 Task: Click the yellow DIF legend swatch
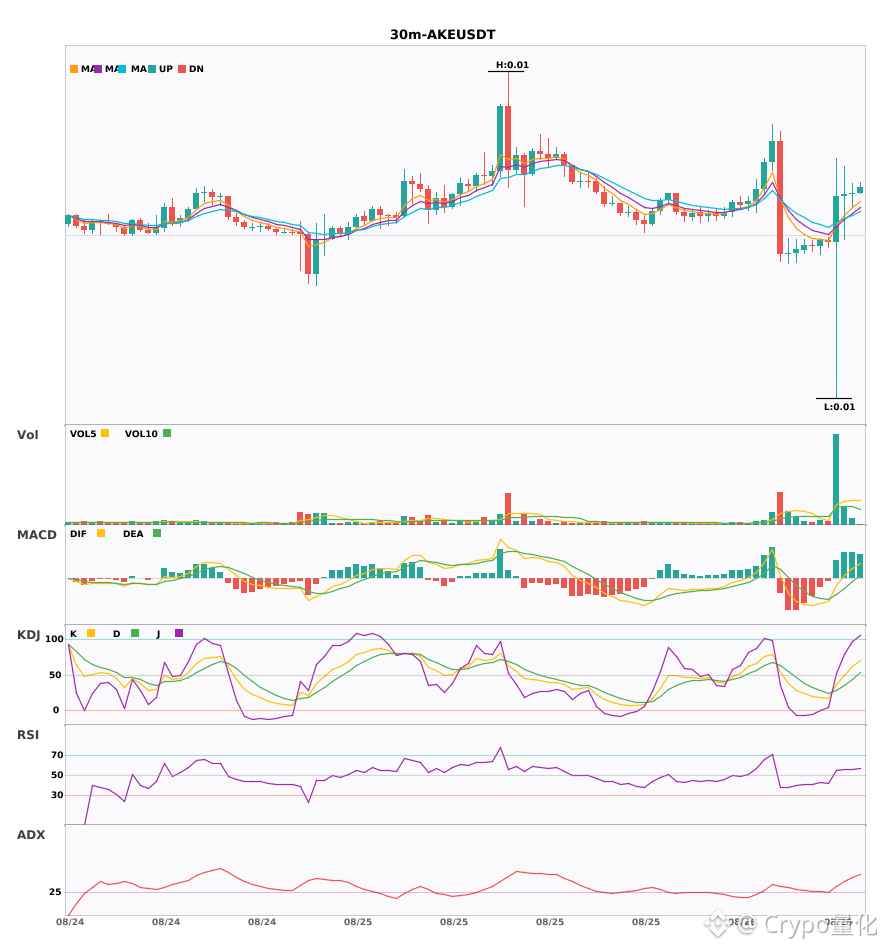[101, 533]
